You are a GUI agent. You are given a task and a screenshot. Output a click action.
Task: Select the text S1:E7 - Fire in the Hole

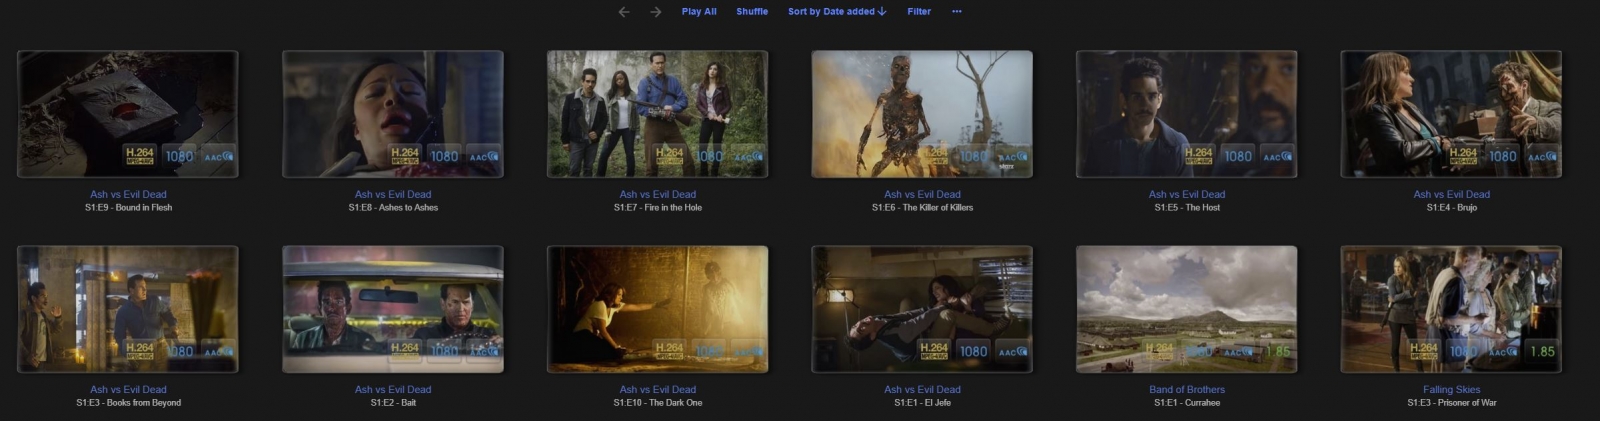(657, 208)
